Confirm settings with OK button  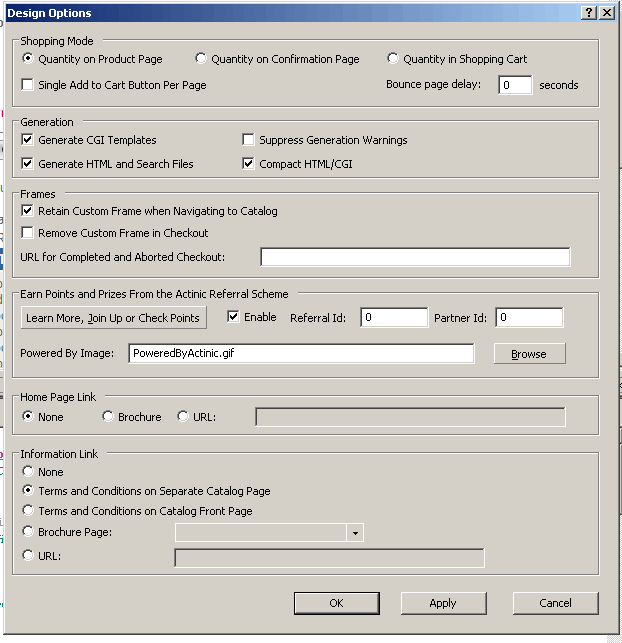click(x=336, y=603)
